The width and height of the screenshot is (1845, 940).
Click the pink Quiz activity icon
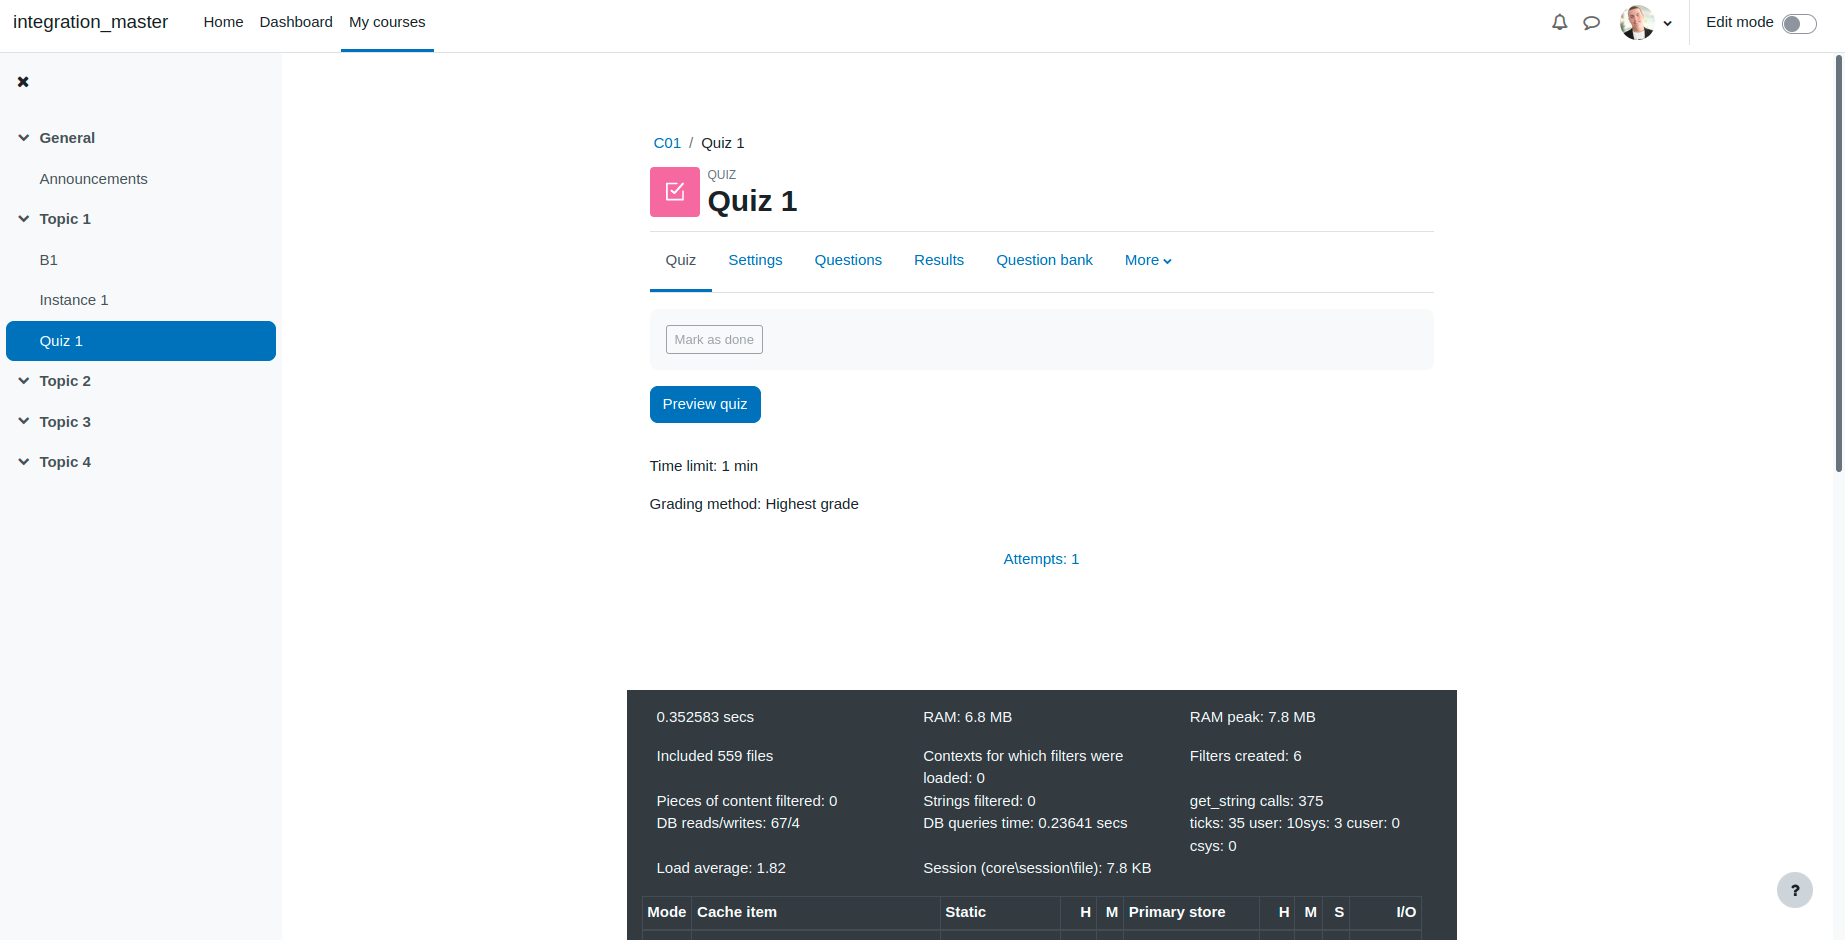[x=675, y=192]
